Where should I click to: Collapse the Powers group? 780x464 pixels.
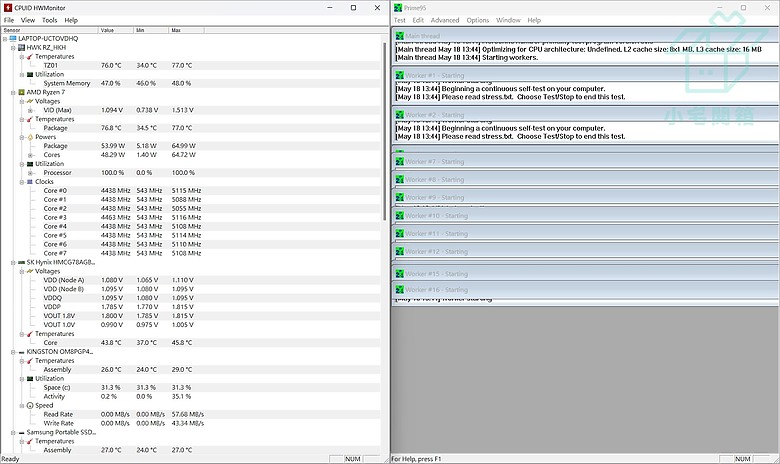coord(22,137)
